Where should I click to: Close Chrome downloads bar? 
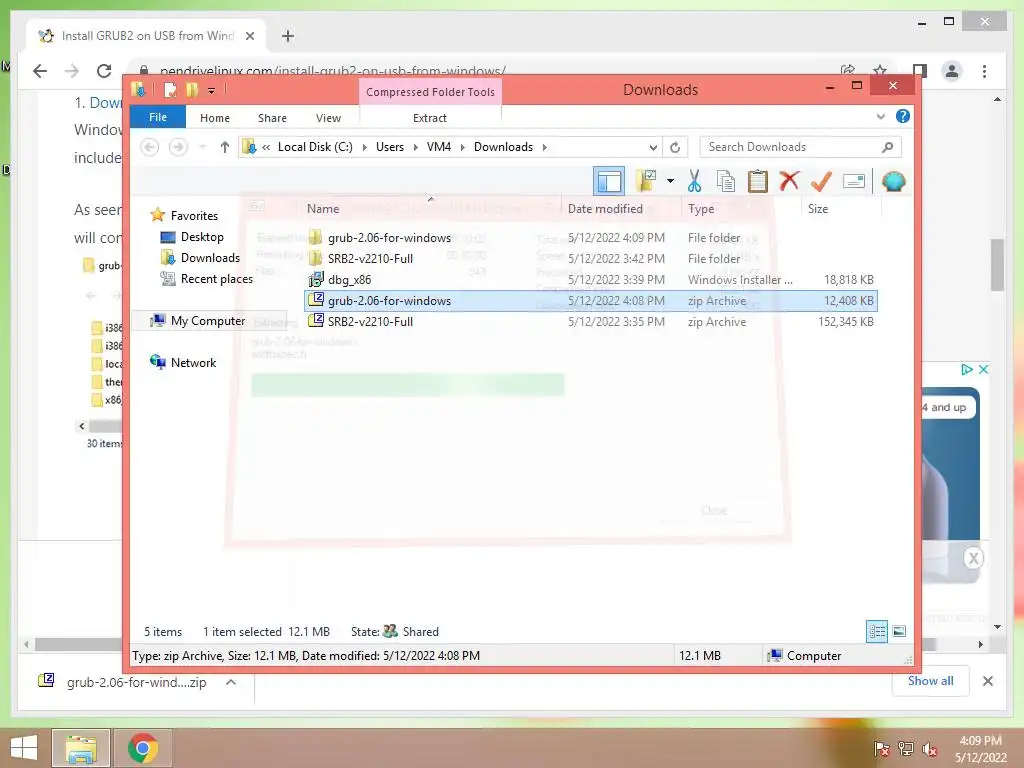pos(987,681)
